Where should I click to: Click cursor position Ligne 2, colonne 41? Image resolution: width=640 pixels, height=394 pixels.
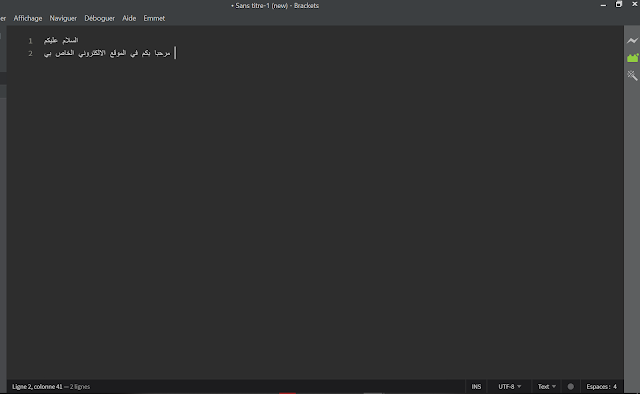click(38, 386)
